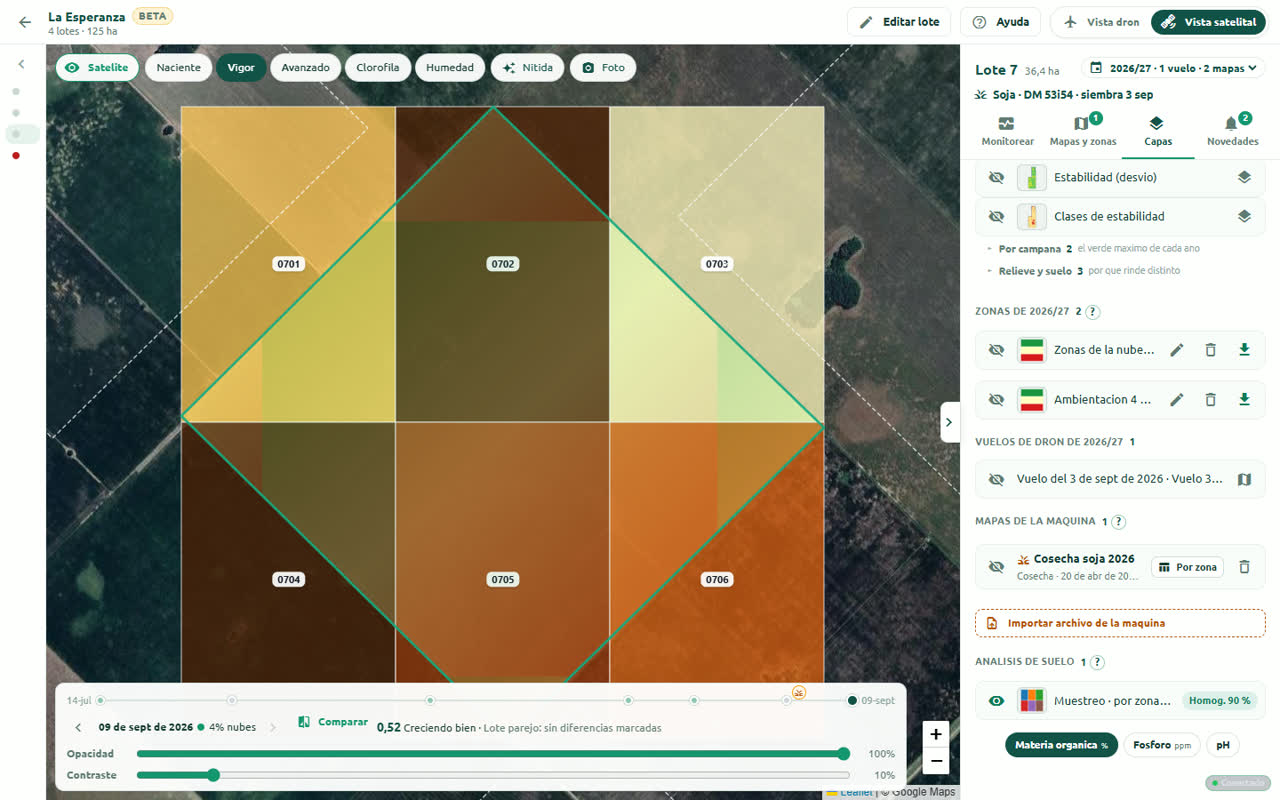Screen dimensions: 1280x800
Task: Zoom in on the map
Action: point(935,734)
